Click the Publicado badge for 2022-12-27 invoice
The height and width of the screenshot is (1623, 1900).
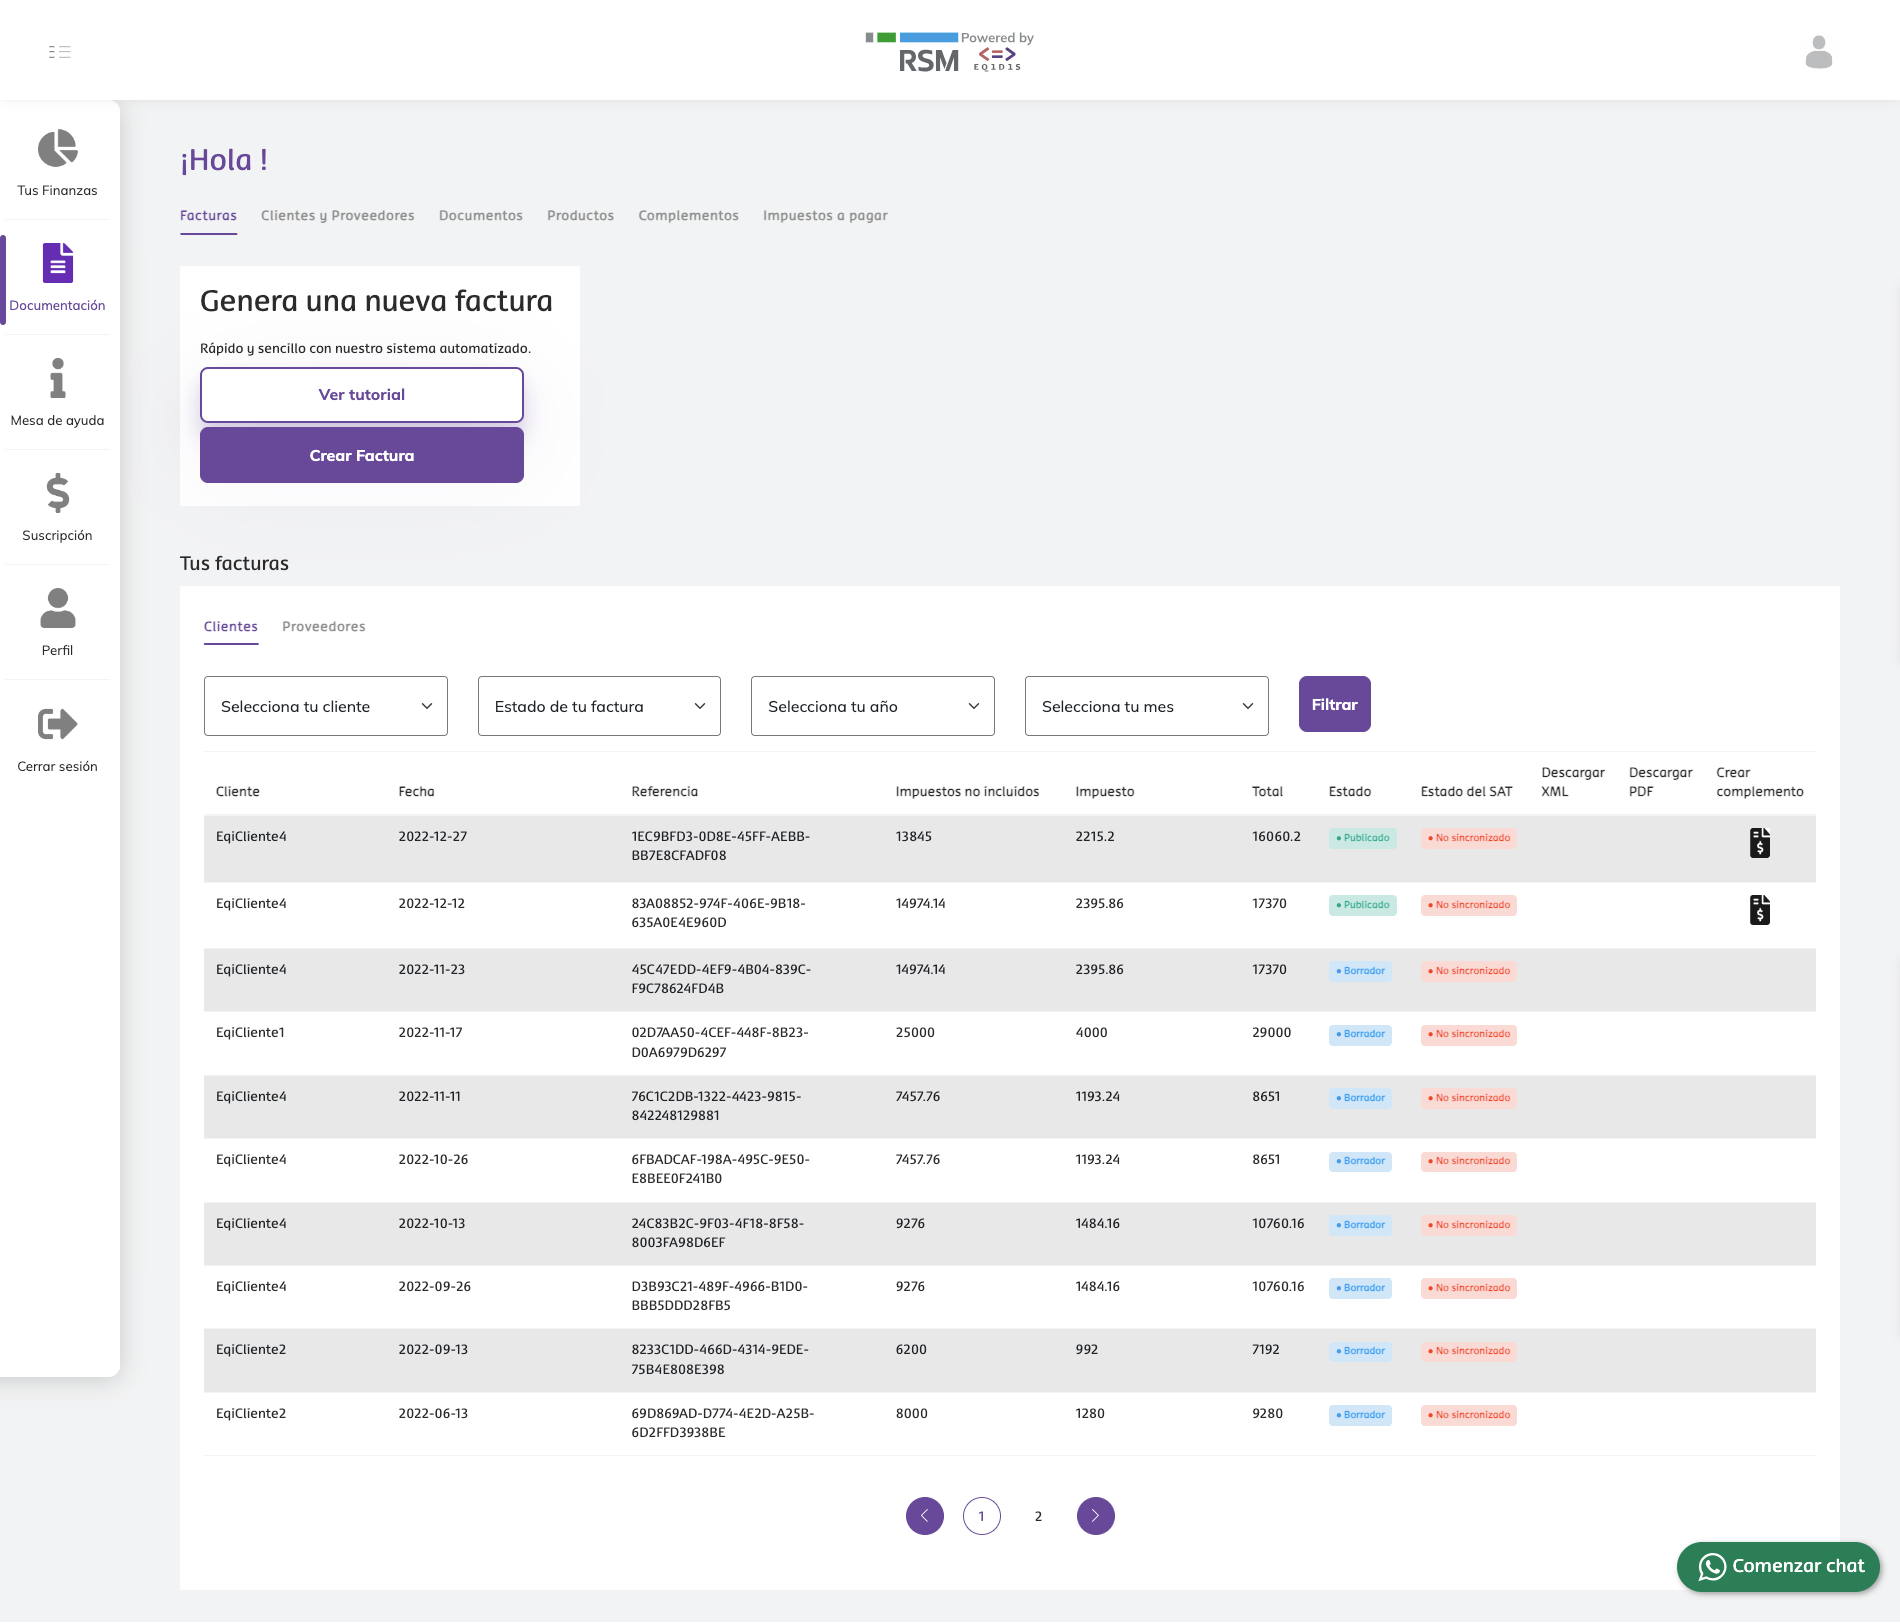coord(1363,838)
